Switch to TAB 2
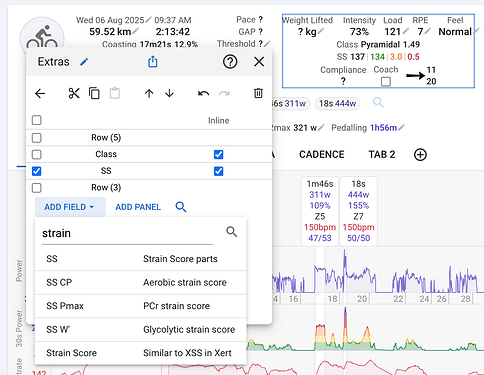 click(x=382, y=155)
